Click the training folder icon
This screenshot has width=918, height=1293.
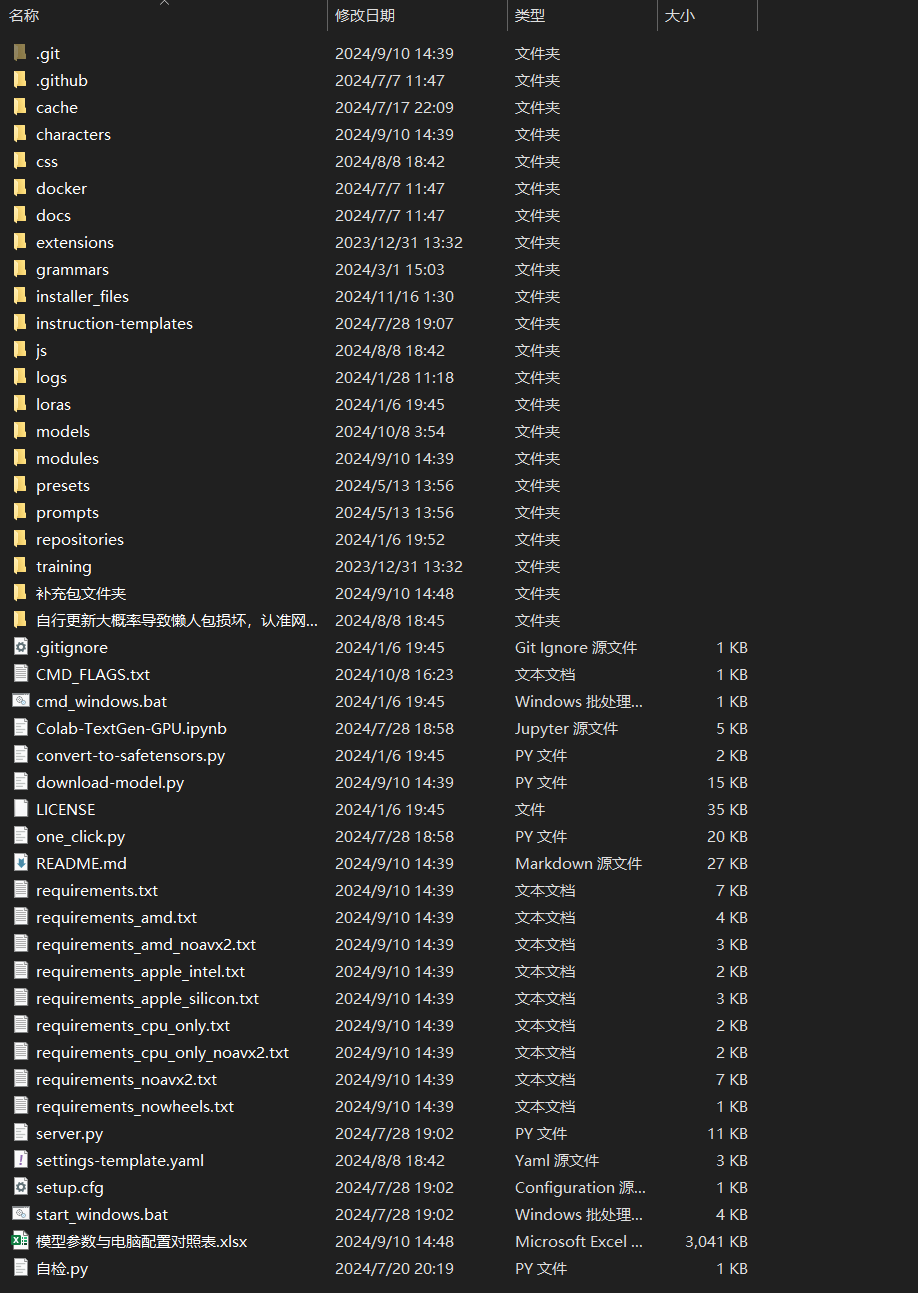[x=20, y=566]
